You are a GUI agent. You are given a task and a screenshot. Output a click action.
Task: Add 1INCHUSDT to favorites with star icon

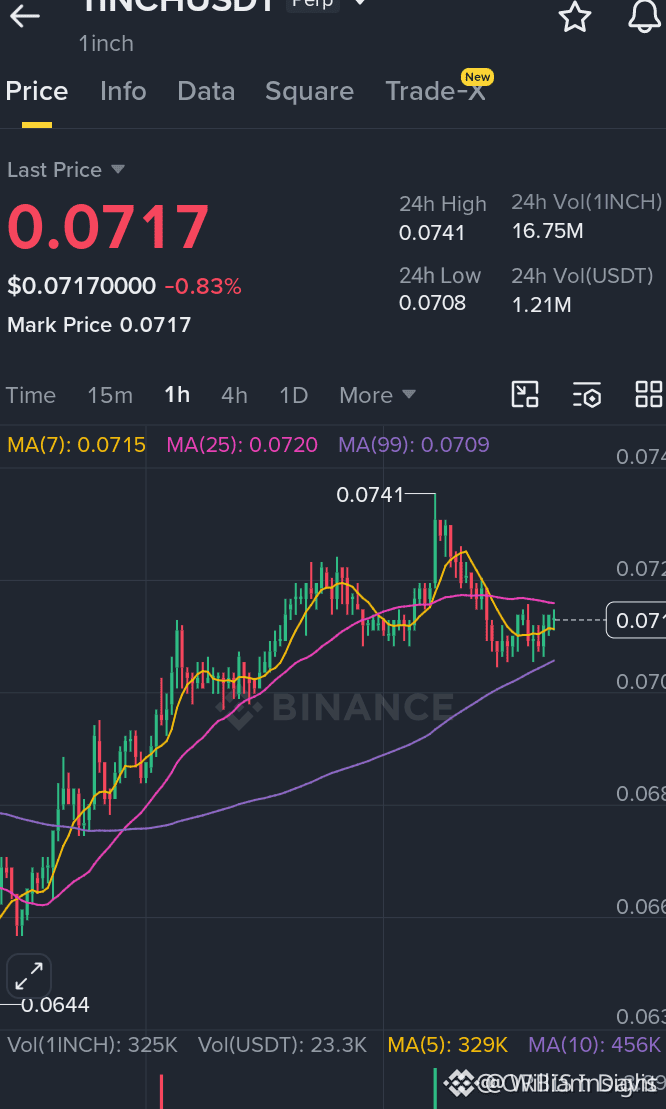(575, 16)
